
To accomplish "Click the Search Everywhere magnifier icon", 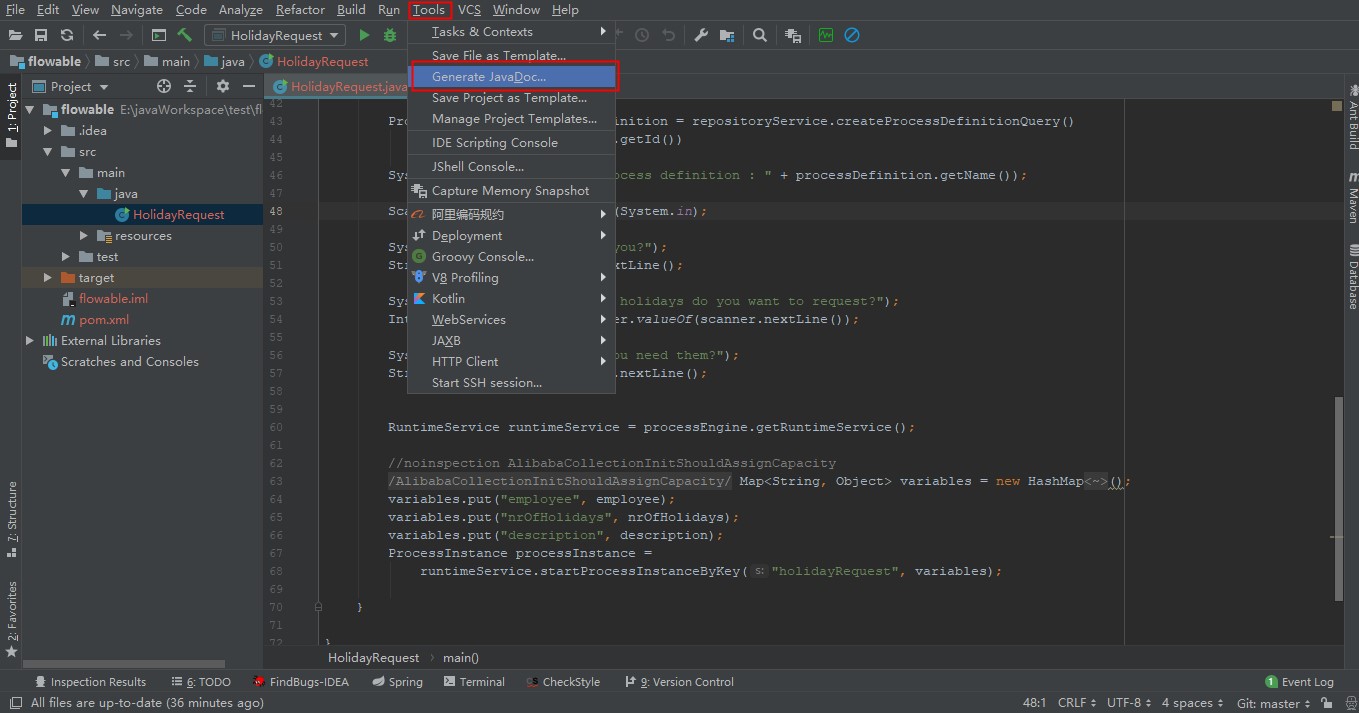I will [760, 35].
